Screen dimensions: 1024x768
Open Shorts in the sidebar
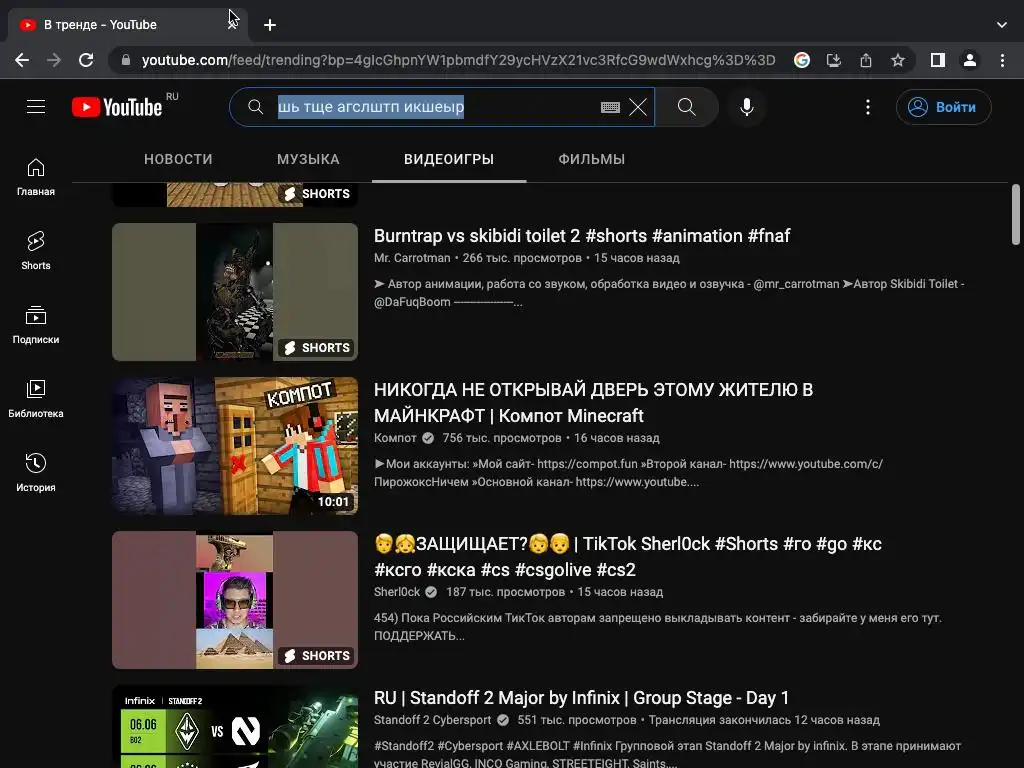[36, 251]
